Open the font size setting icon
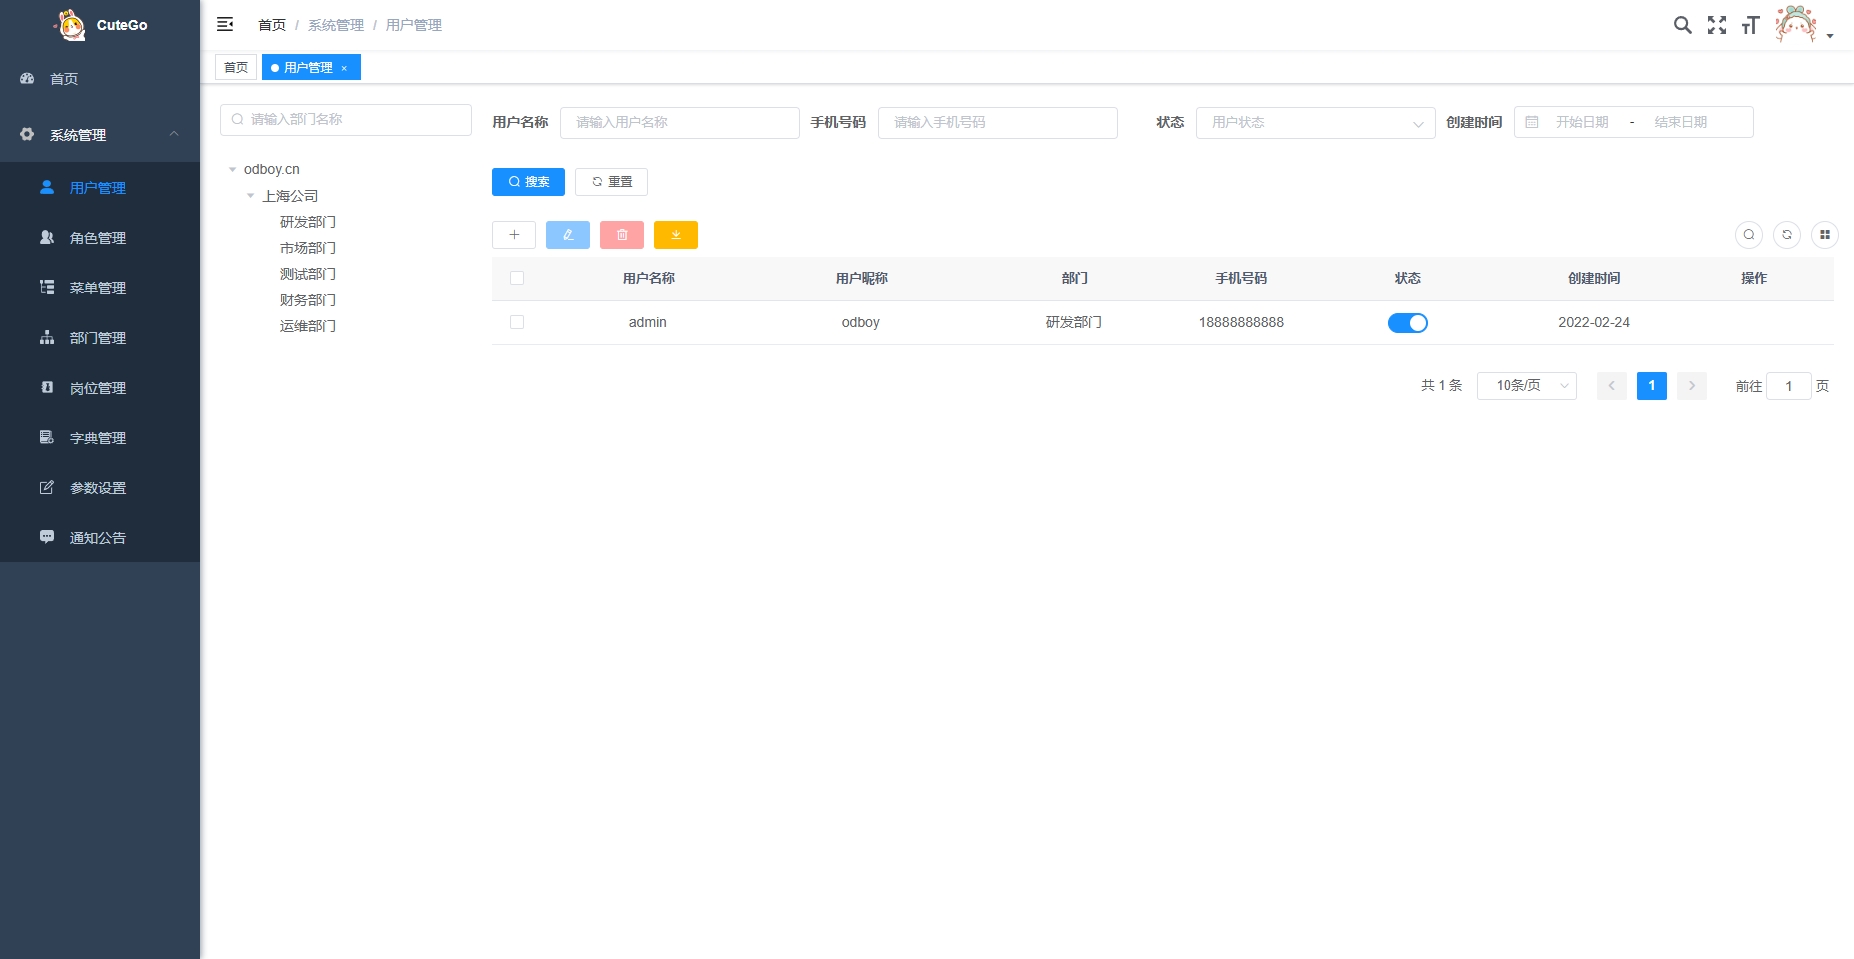Viewport: 1854px width, 959px height. pos(1750,25)
